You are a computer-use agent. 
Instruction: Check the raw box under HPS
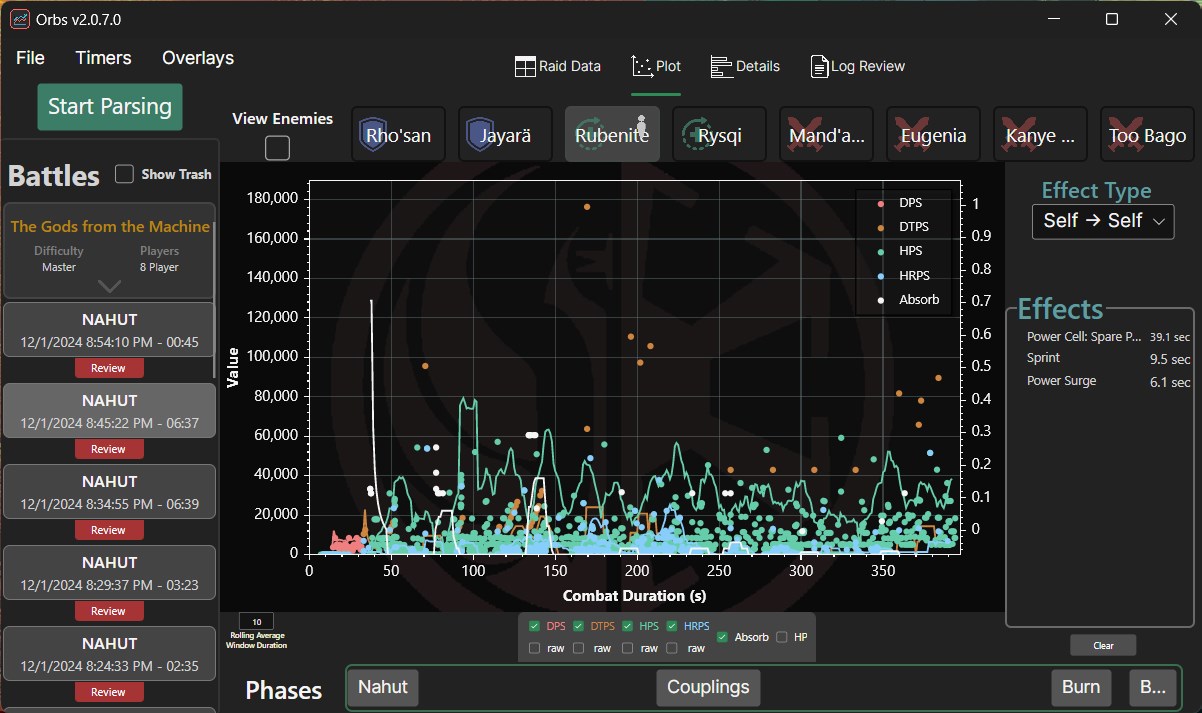click(x=628, y=648)
